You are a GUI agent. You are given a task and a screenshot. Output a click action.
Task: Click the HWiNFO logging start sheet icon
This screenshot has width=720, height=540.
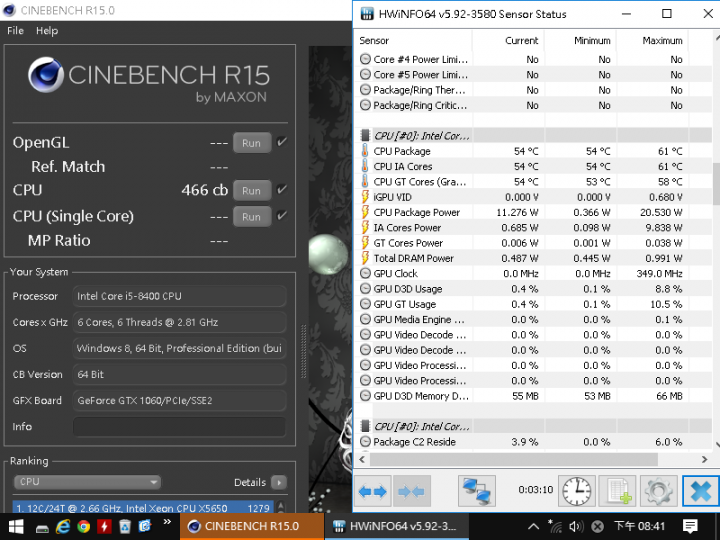(618, 491)
